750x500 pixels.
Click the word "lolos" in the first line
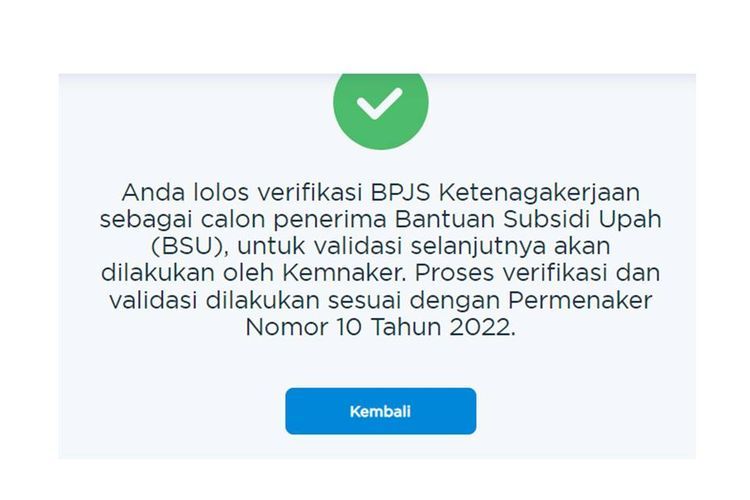(221, 192)
